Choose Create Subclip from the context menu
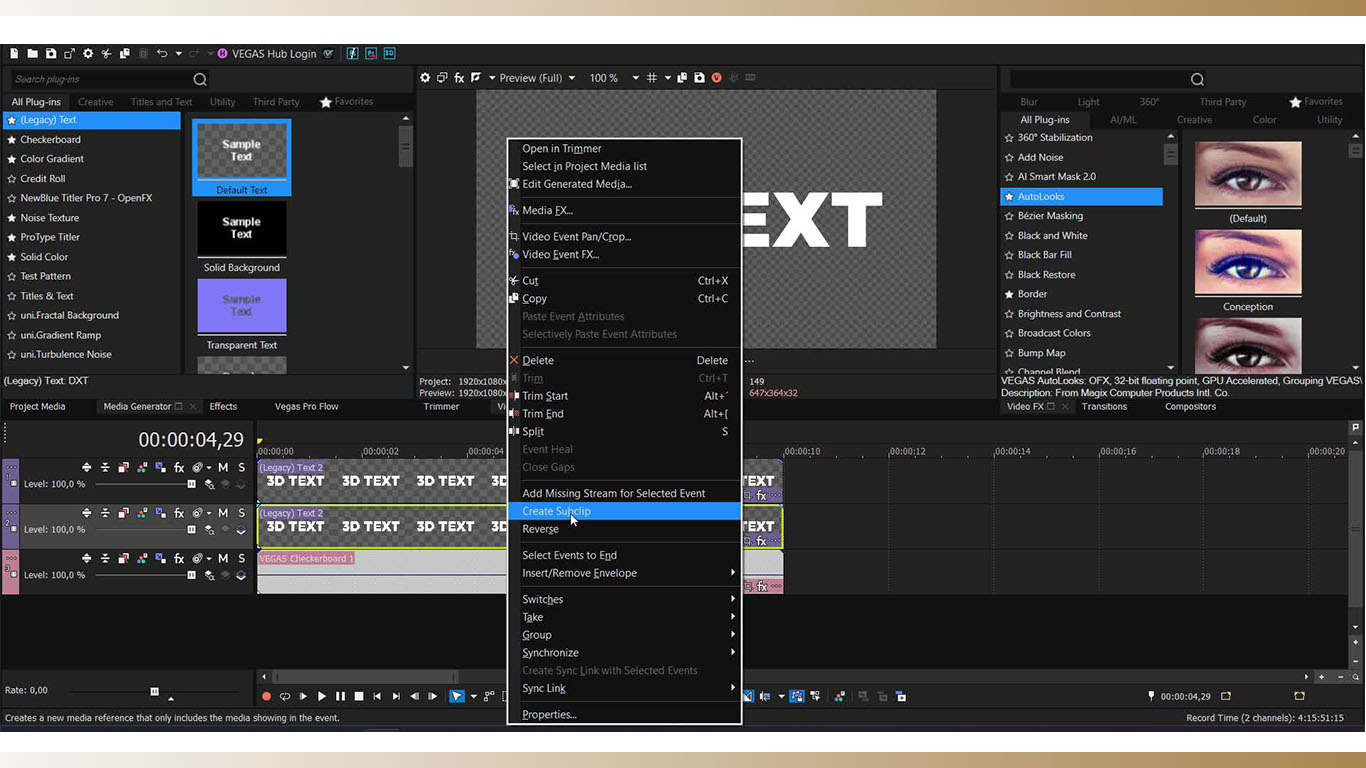 pos(556,511)
